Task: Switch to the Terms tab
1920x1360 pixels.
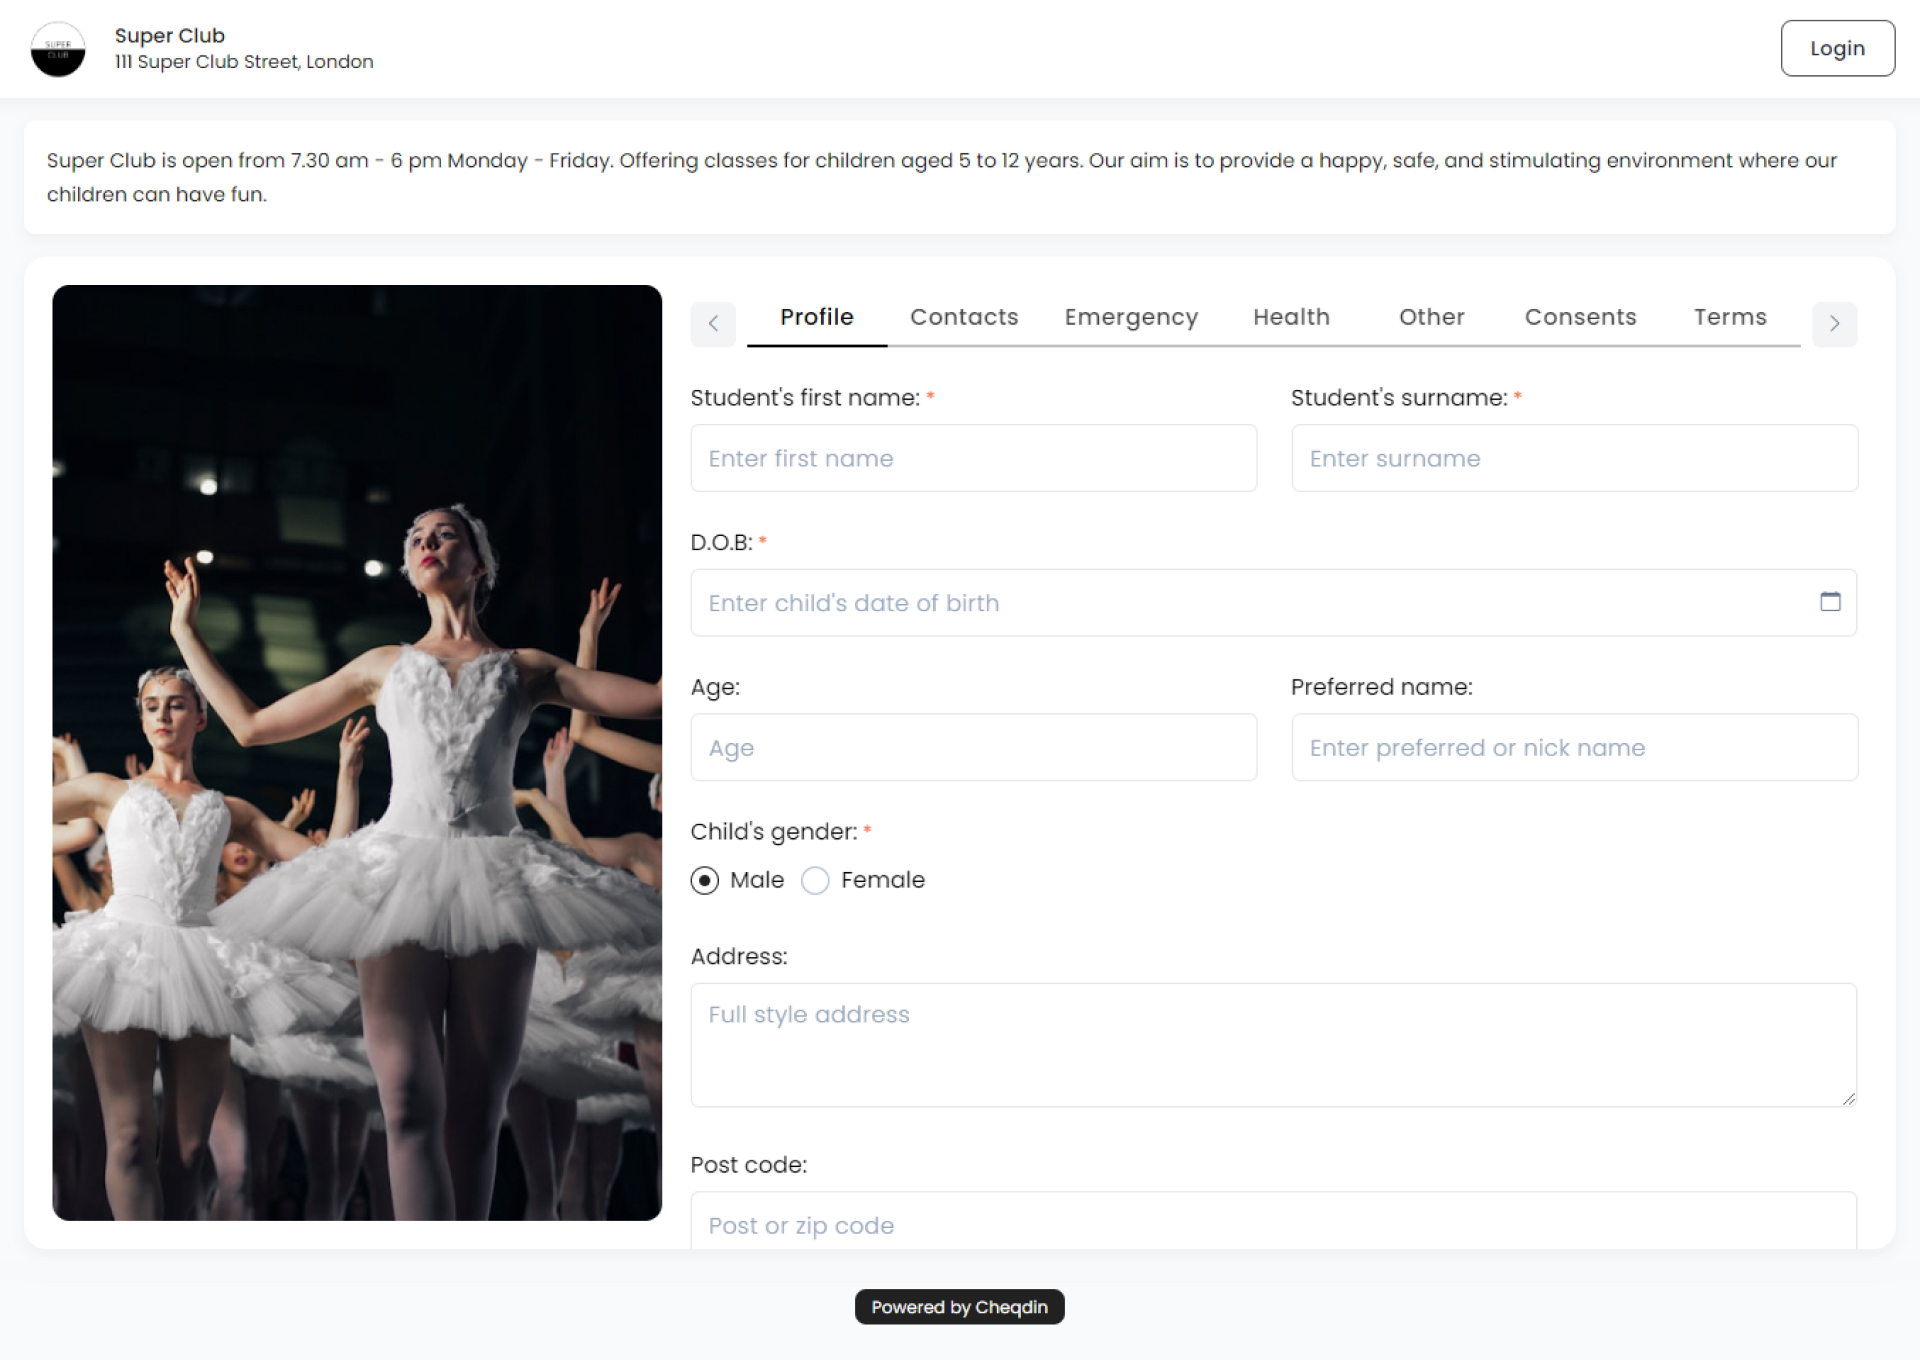Action: pyautogui.click(x=1729, y=317)
